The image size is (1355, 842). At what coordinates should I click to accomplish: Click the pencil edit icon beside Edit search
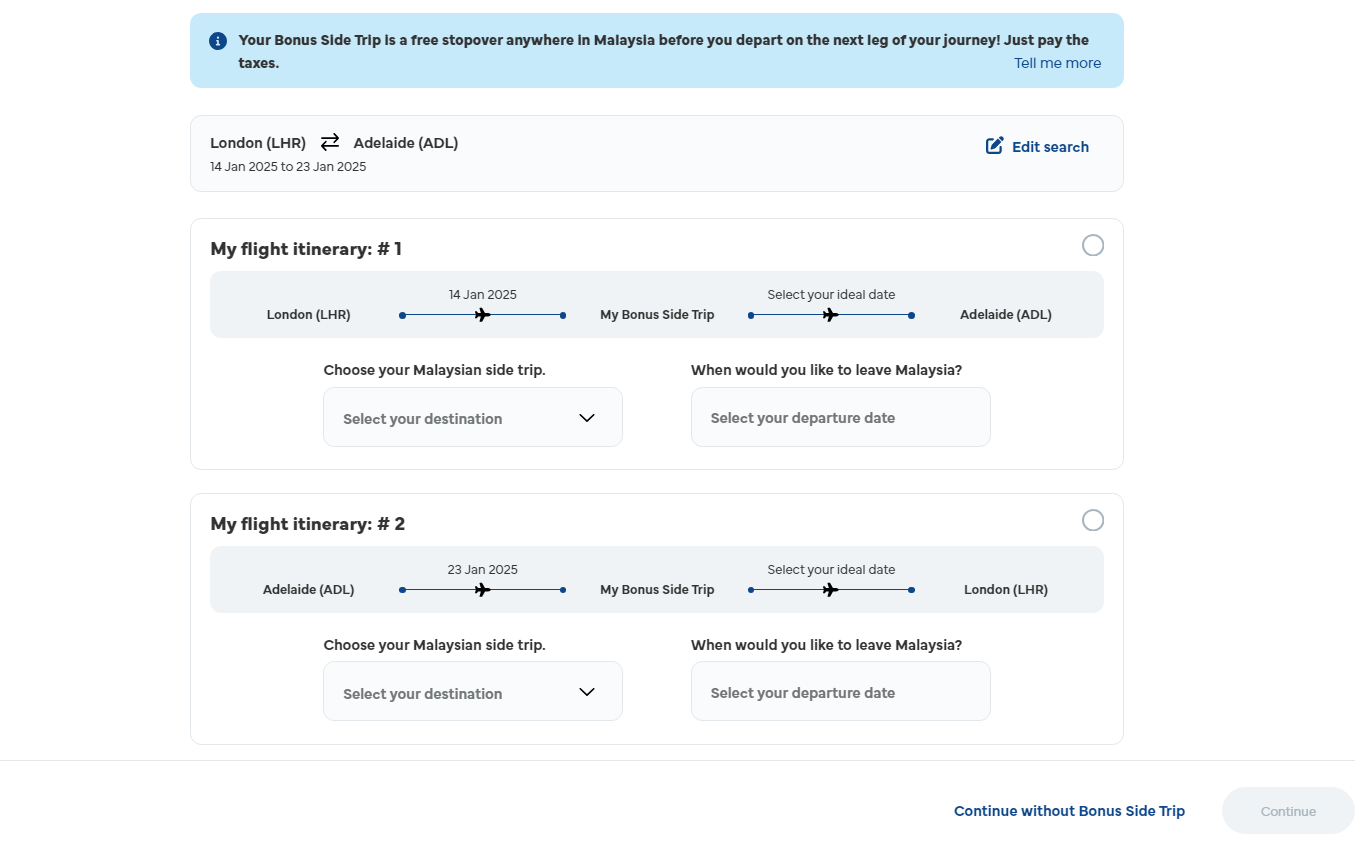994,146
